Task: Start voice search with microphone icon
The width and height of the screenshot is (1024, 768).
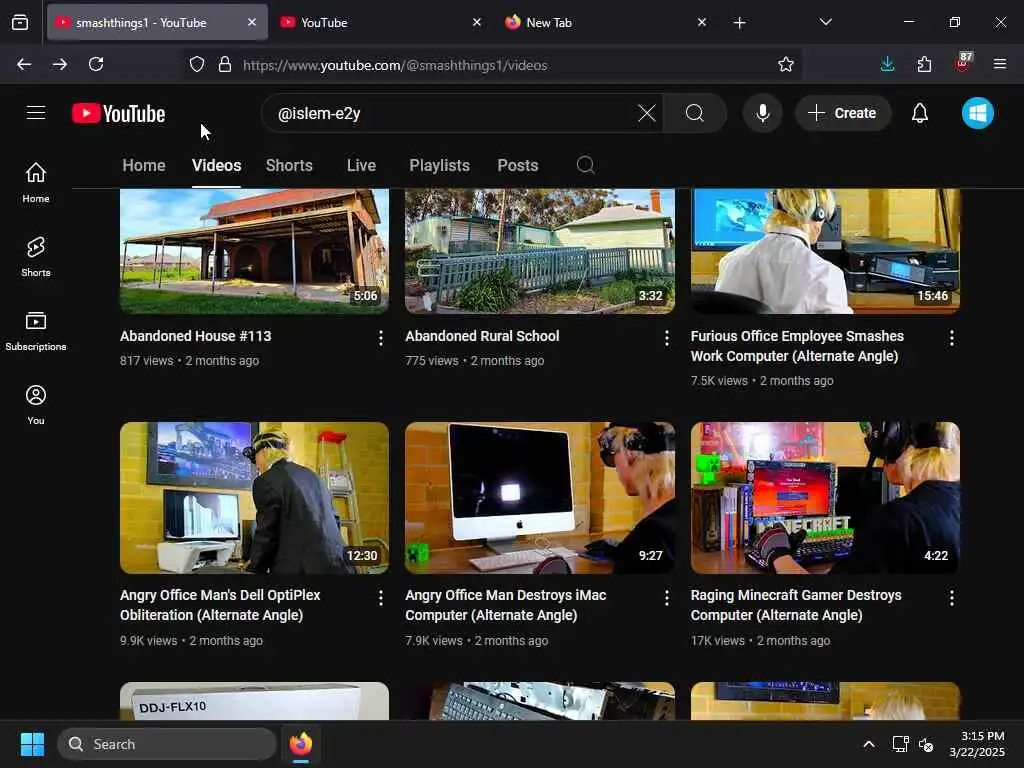Action: click(762, 114)
